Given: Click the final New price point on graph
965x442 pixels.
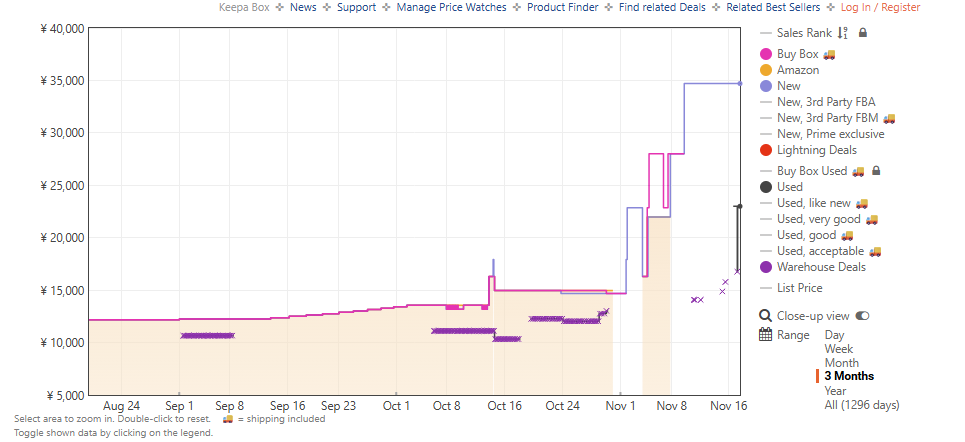Looking at the screenshot, I should point(739,84).
